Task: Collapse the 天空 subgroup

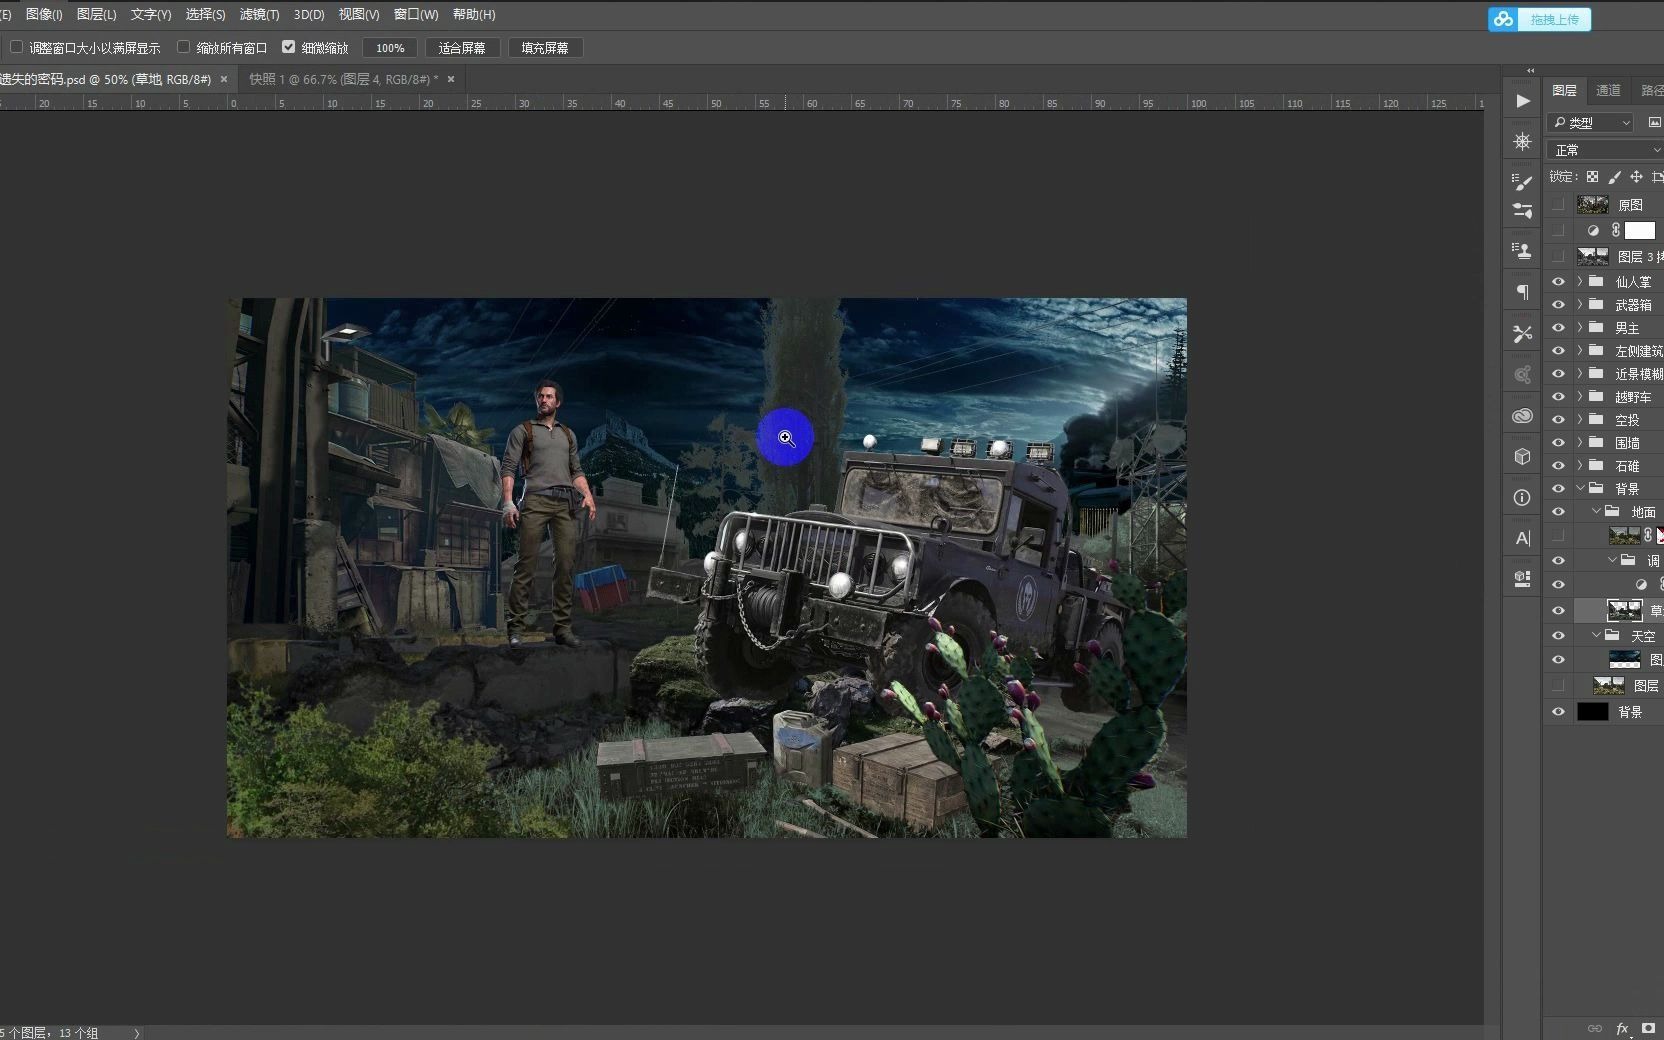Action: pos(1596,635)
